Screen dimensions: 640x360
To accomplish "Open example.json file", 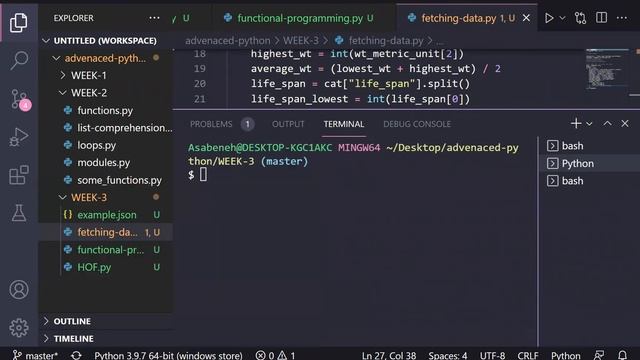I will pos(107,215).
